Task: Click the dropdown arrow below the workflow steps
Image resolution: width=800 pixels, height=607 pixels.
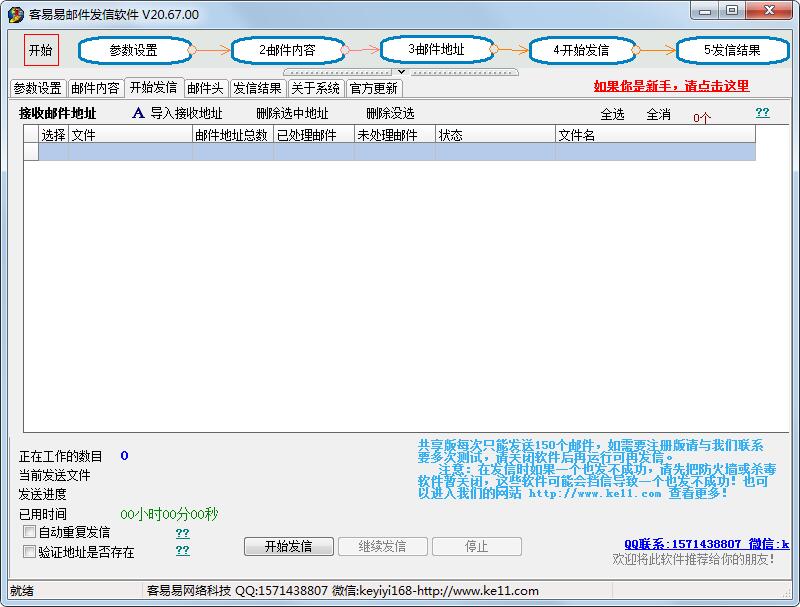Action: click(x=401, y=71)
